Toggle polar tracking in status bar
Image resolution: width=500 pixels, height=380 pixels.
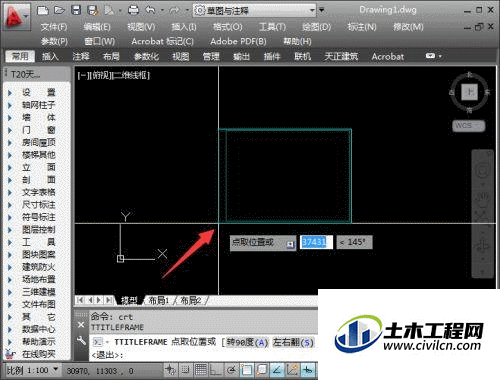pos(231,370)
